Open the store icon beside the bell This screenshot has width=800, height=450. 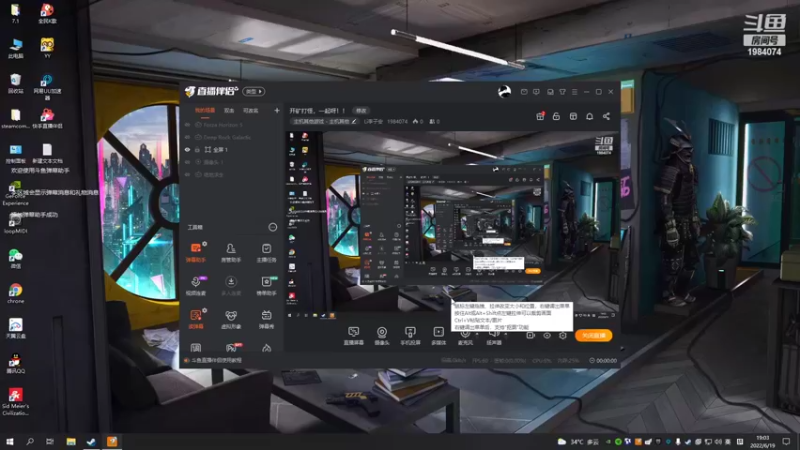(x=573, y=116)
